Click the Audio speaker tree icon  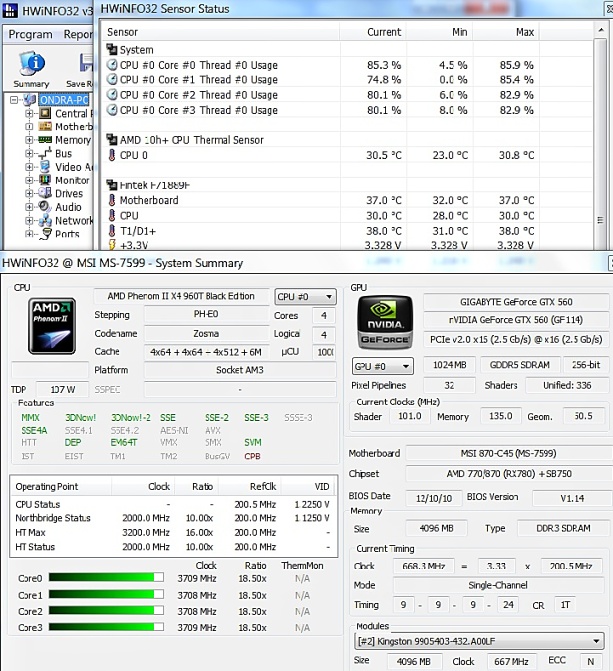tap(45, 207)
